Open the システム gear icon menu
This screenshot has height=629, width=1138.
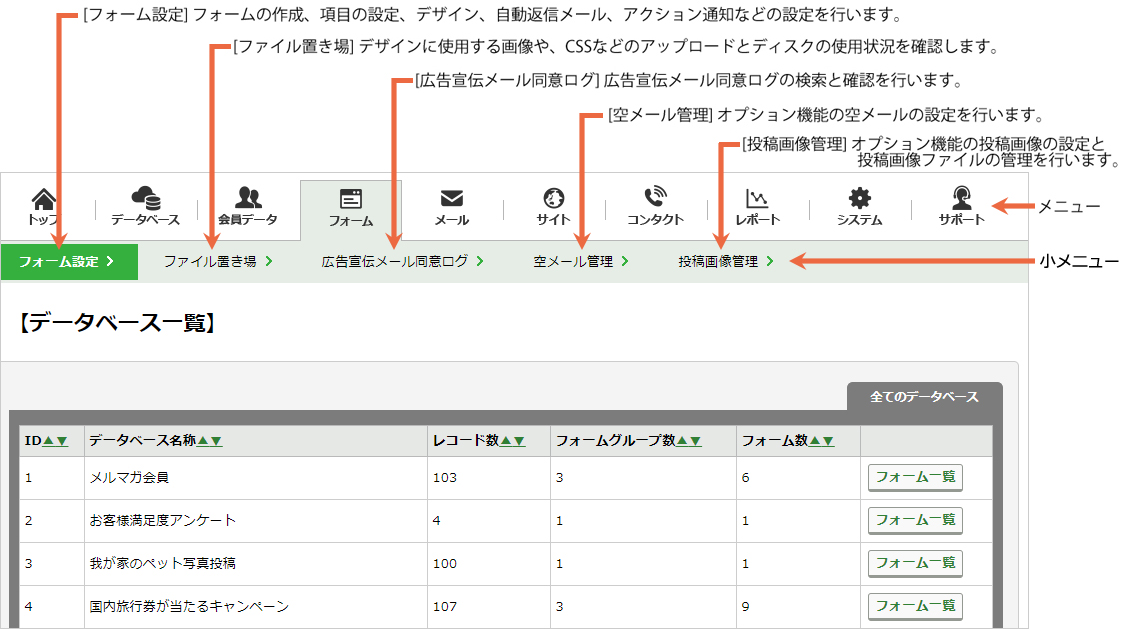point(859,207)
